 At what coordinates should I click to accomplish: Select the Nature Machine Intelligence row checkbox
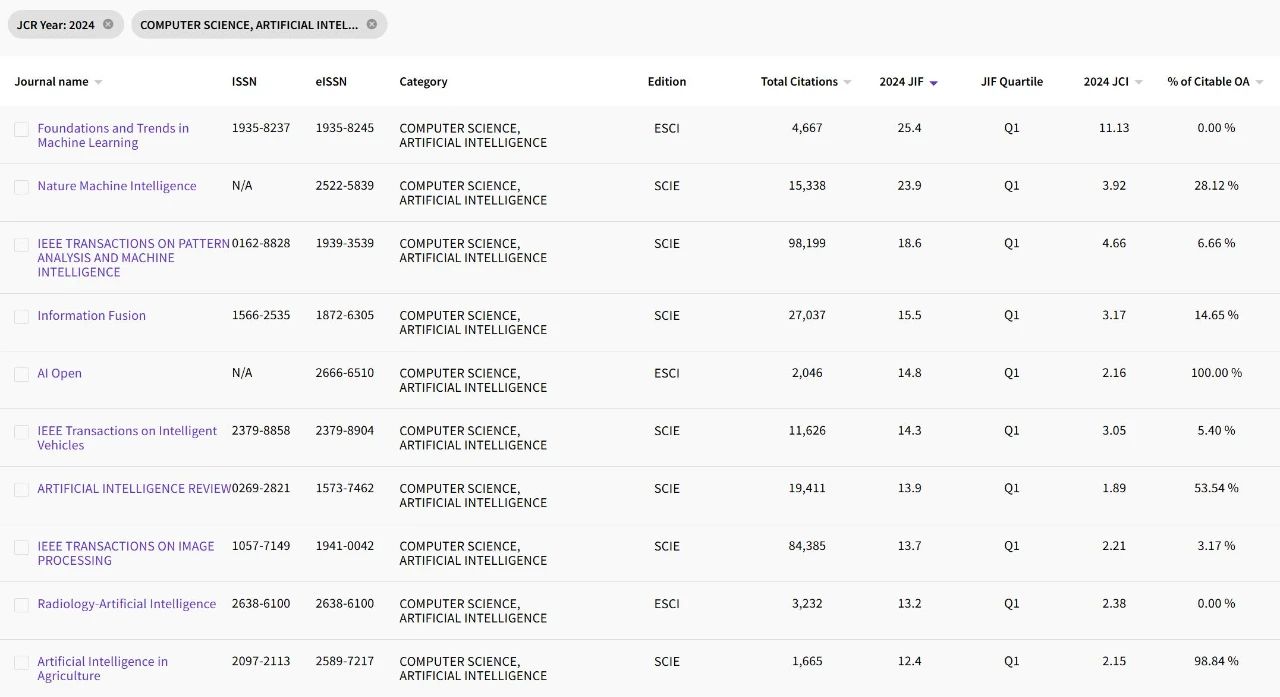(21, 187)
